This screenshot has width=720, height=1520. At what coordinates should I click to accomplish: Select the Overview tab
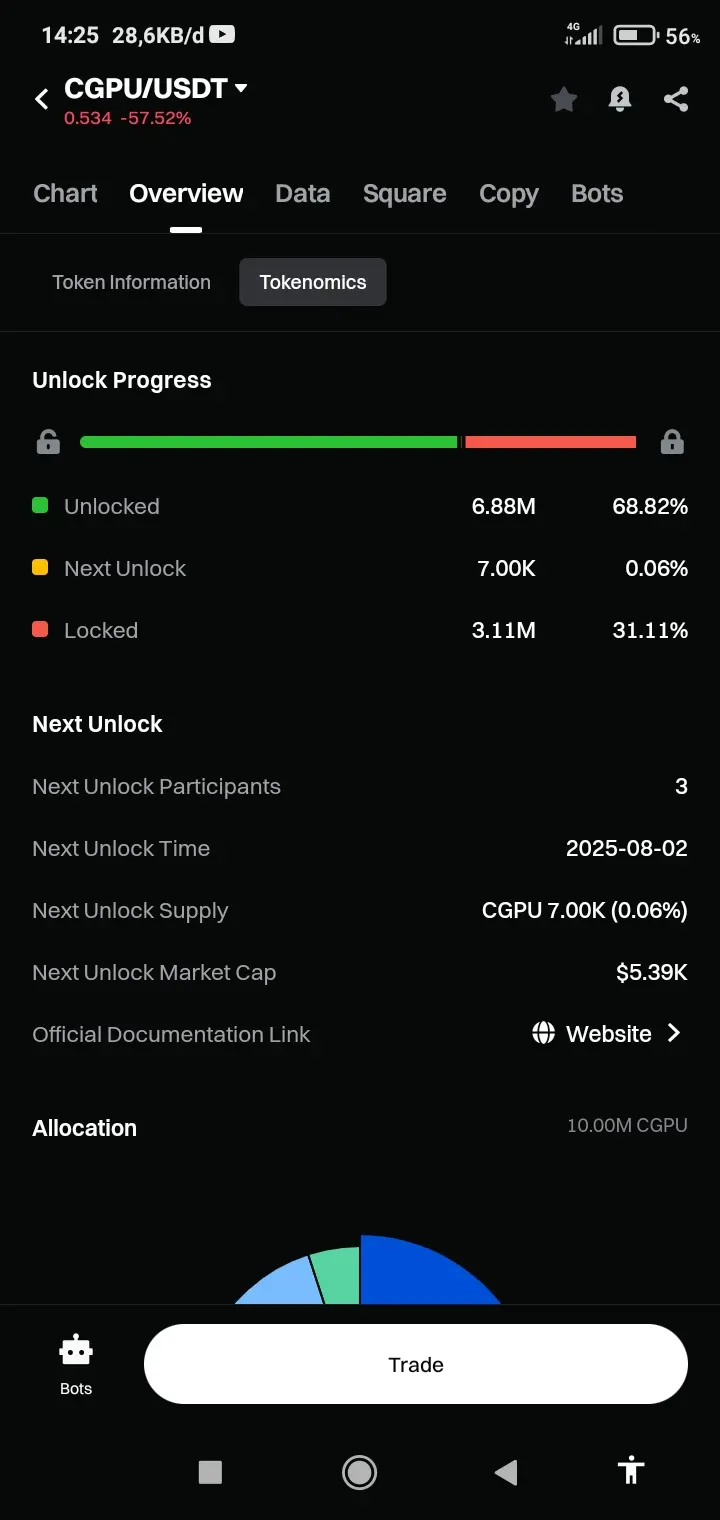tap(186, 194)
